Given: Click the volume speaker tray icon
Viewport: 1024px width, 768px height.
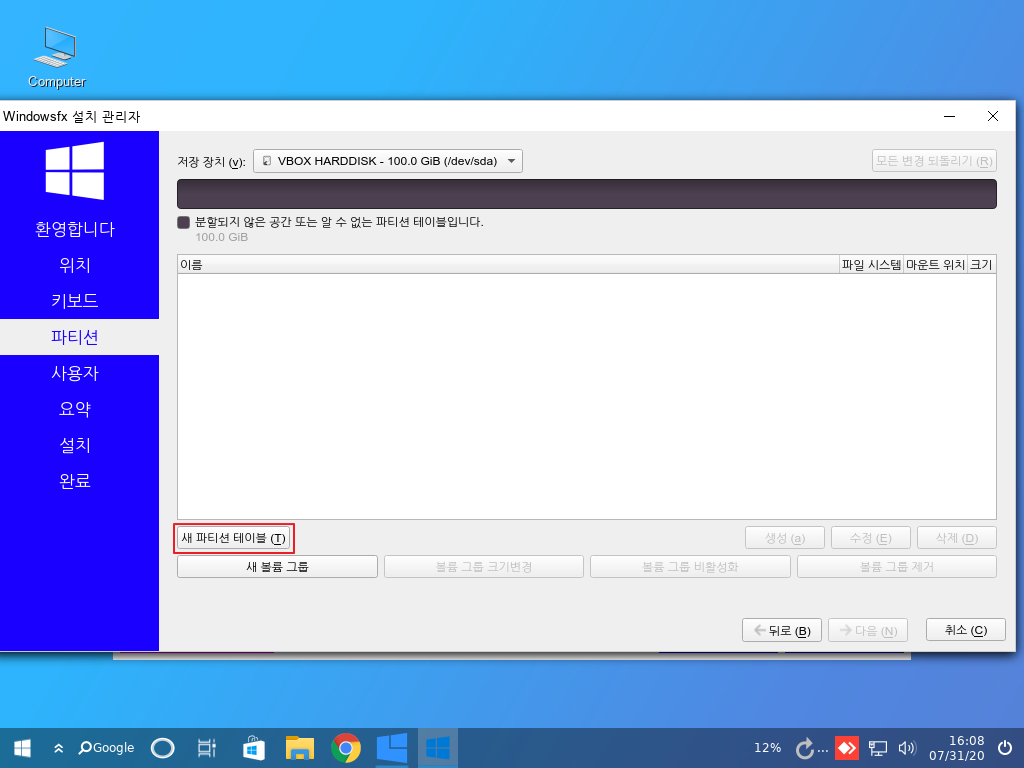Looking at the screenshot, I should pyautogui.click(x=907, y=748).
